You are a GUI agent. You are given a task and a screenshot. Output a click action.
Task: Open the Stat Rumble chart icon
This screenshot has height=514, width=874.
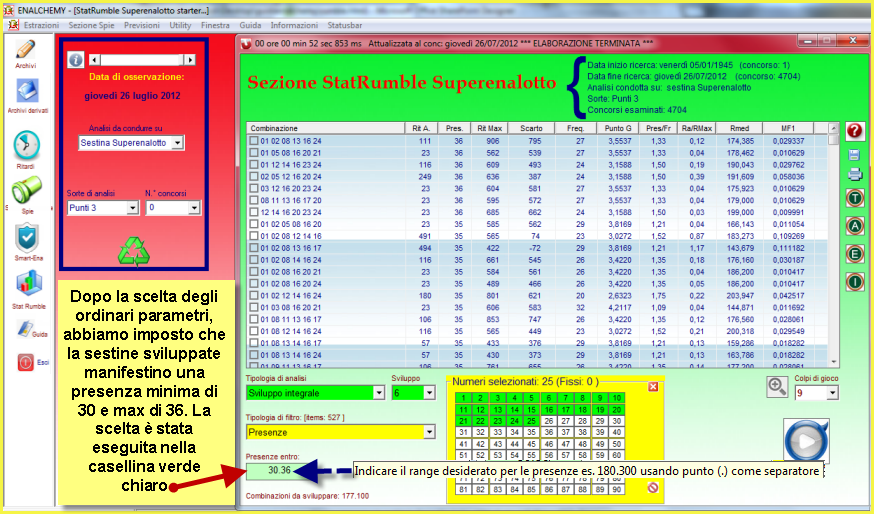click(x=28, y=283)
